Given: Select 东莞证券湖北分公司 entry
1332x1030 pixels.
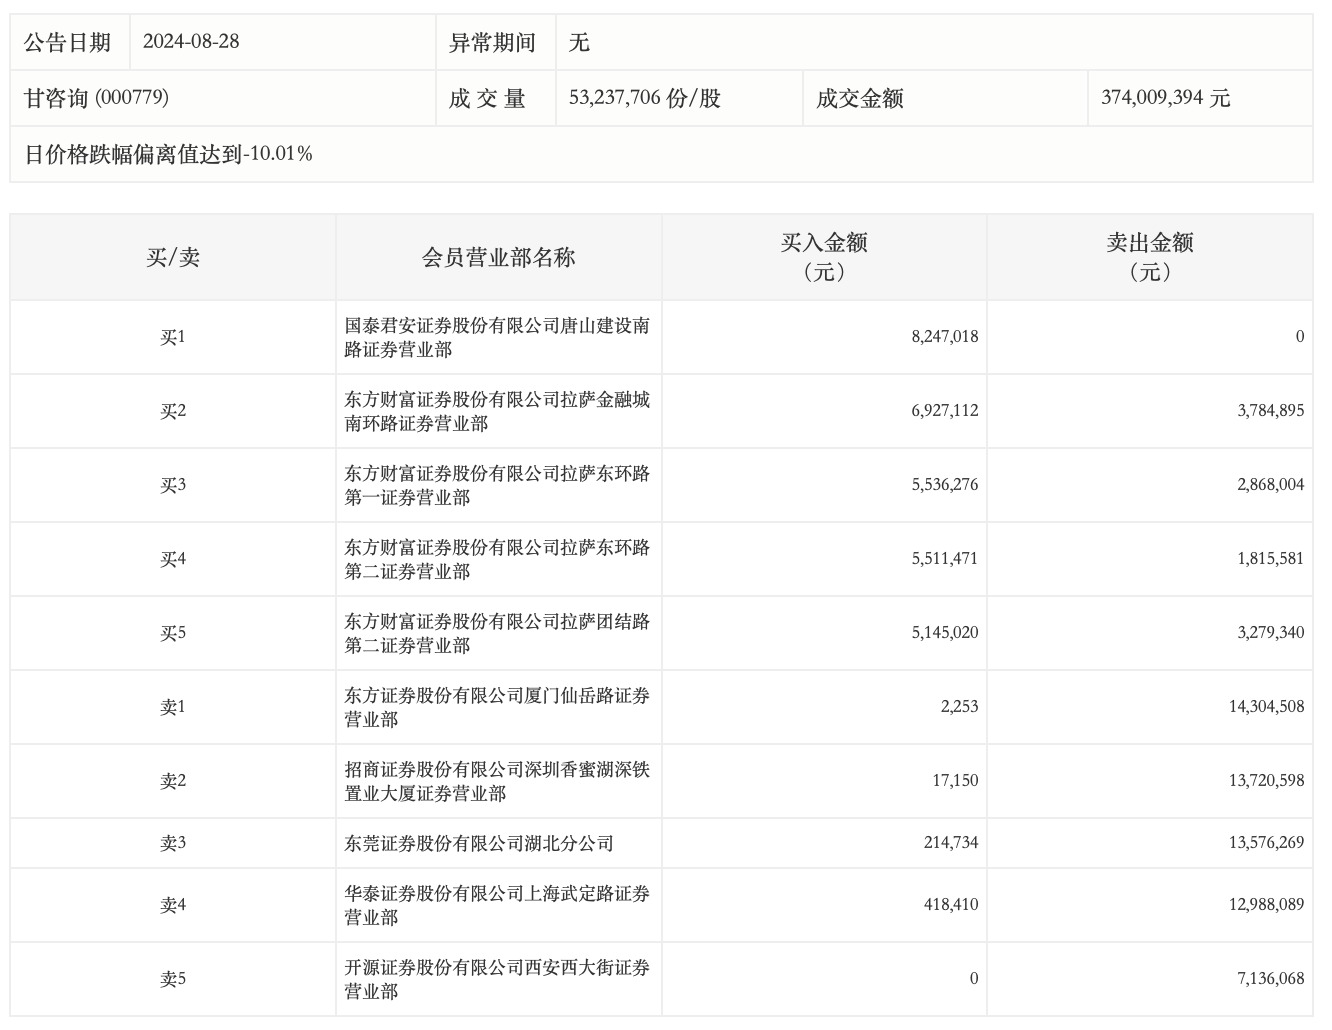Looking at the screenshot, I should (479, 844).
